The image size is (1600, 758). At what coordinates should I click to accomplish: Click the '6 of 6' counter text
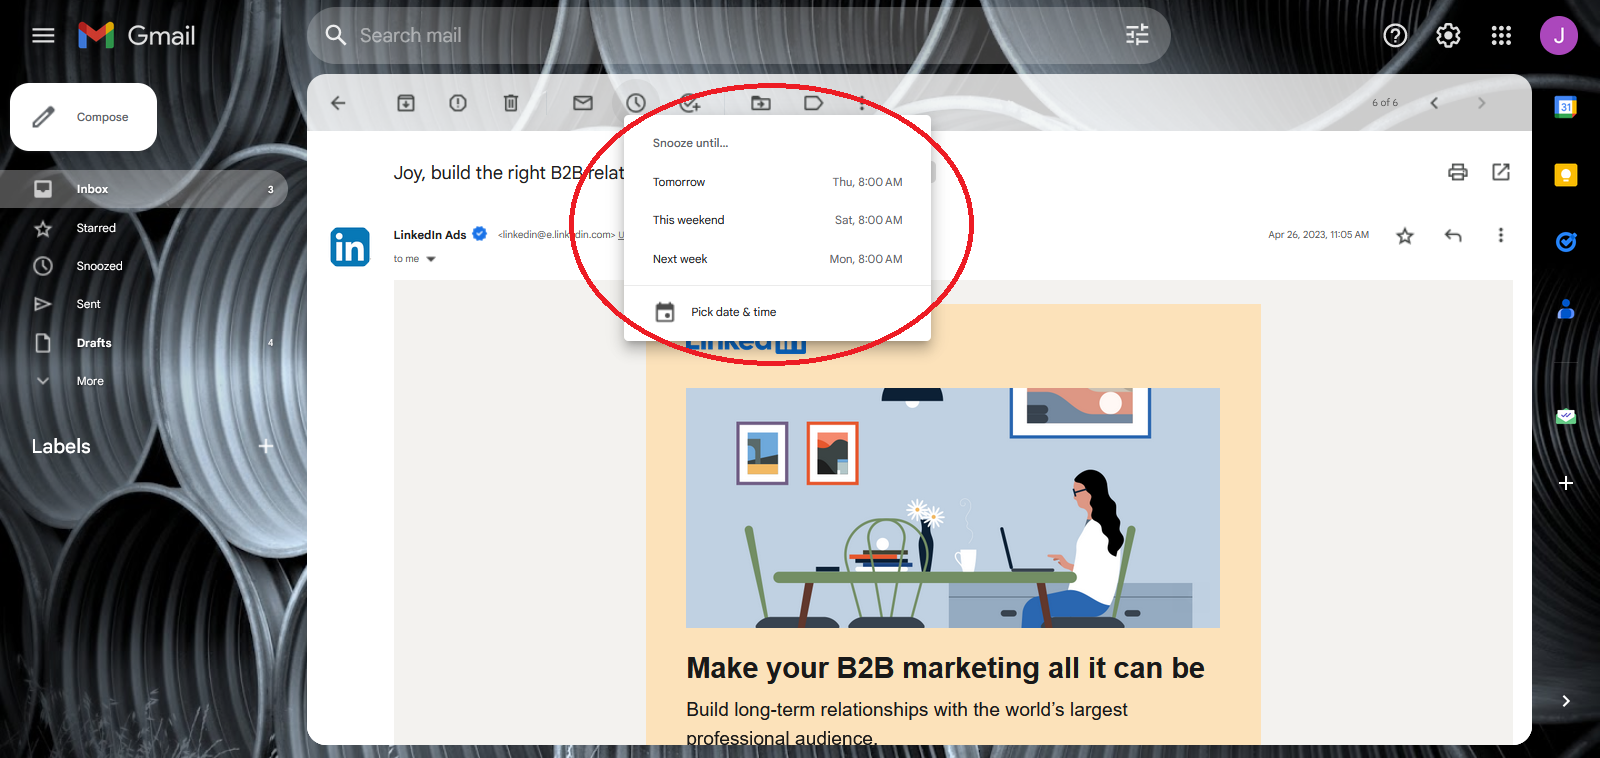point(1385,103)
